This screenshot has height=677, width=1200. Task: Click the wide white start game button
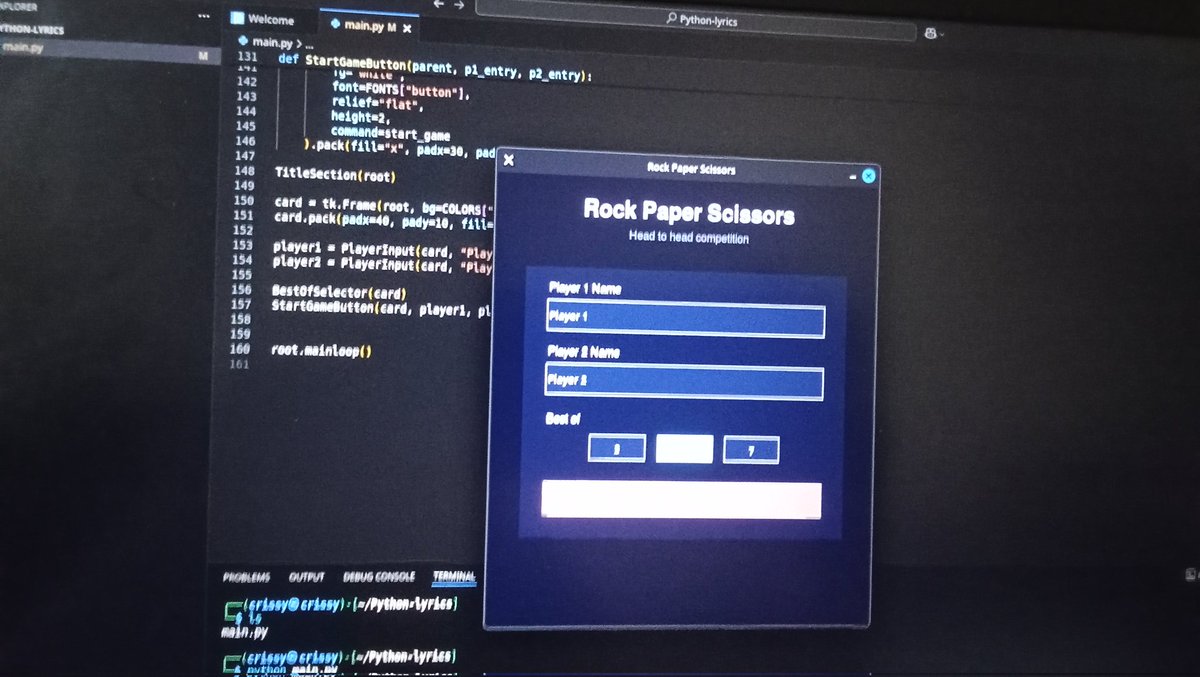pos(681,500)
